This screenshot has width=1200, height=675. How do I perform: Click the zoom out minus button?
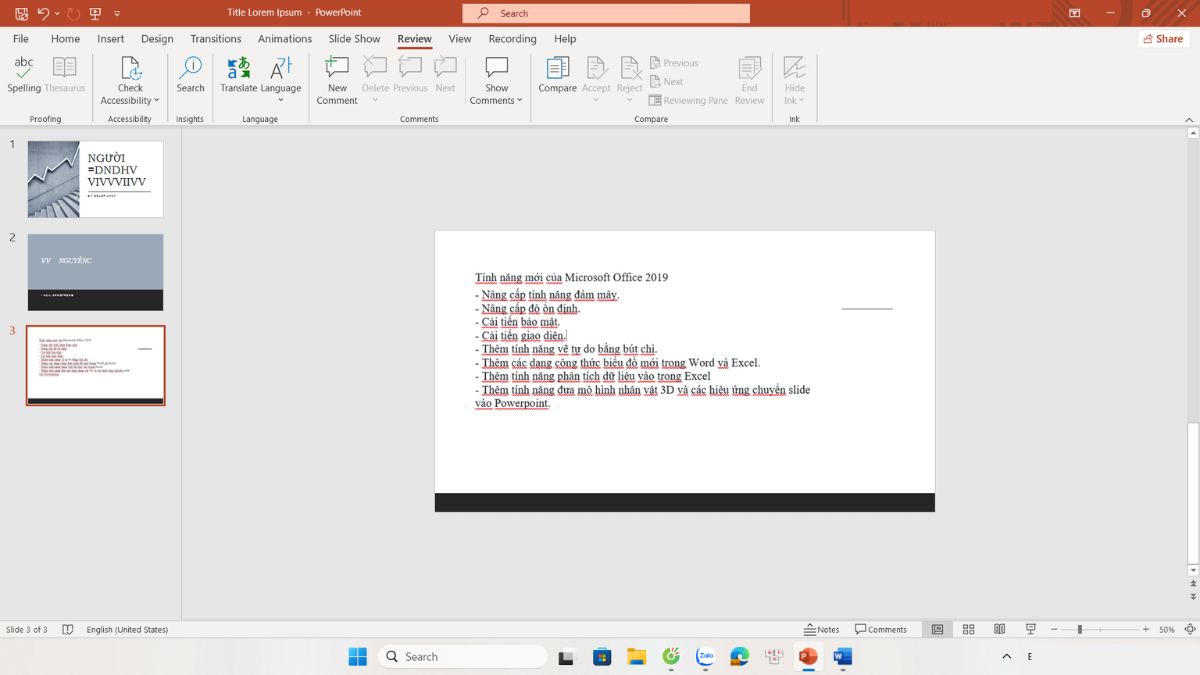coord(1052,629)
